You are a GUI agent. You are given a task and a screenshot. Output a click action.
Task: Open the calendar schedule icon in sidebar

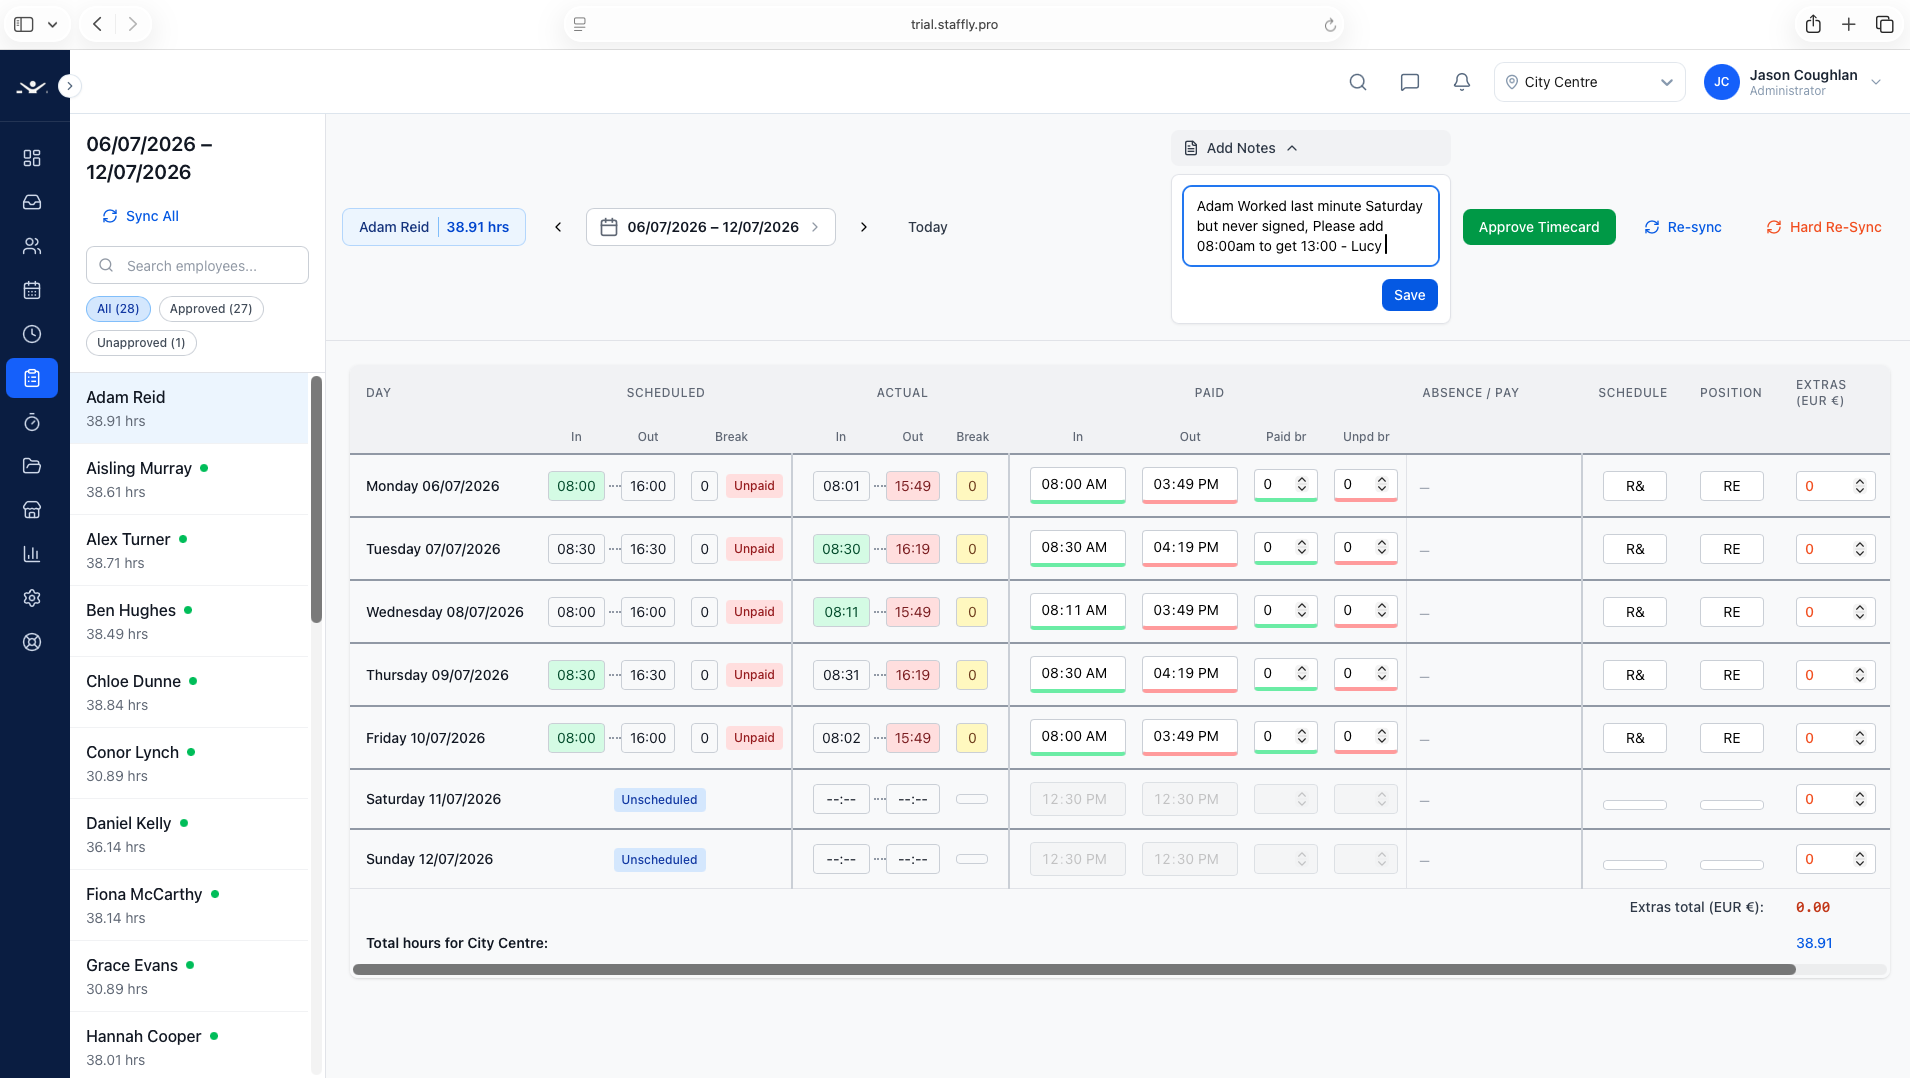[x=32, y=290]
